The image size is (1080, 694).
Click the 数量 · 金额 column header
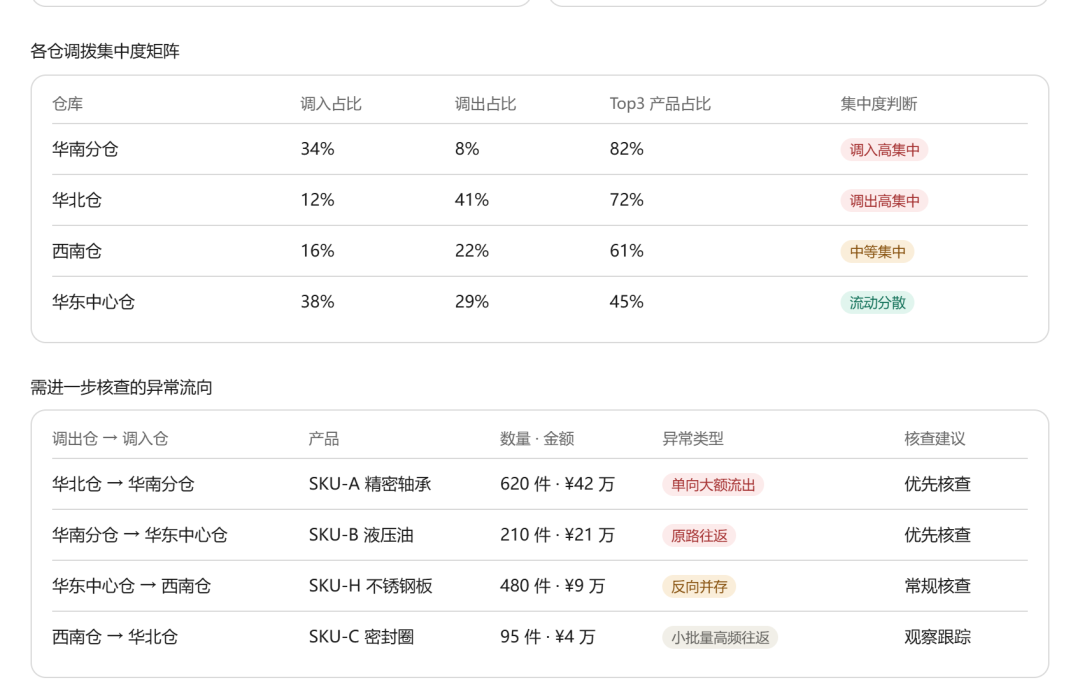pos(537,439)
